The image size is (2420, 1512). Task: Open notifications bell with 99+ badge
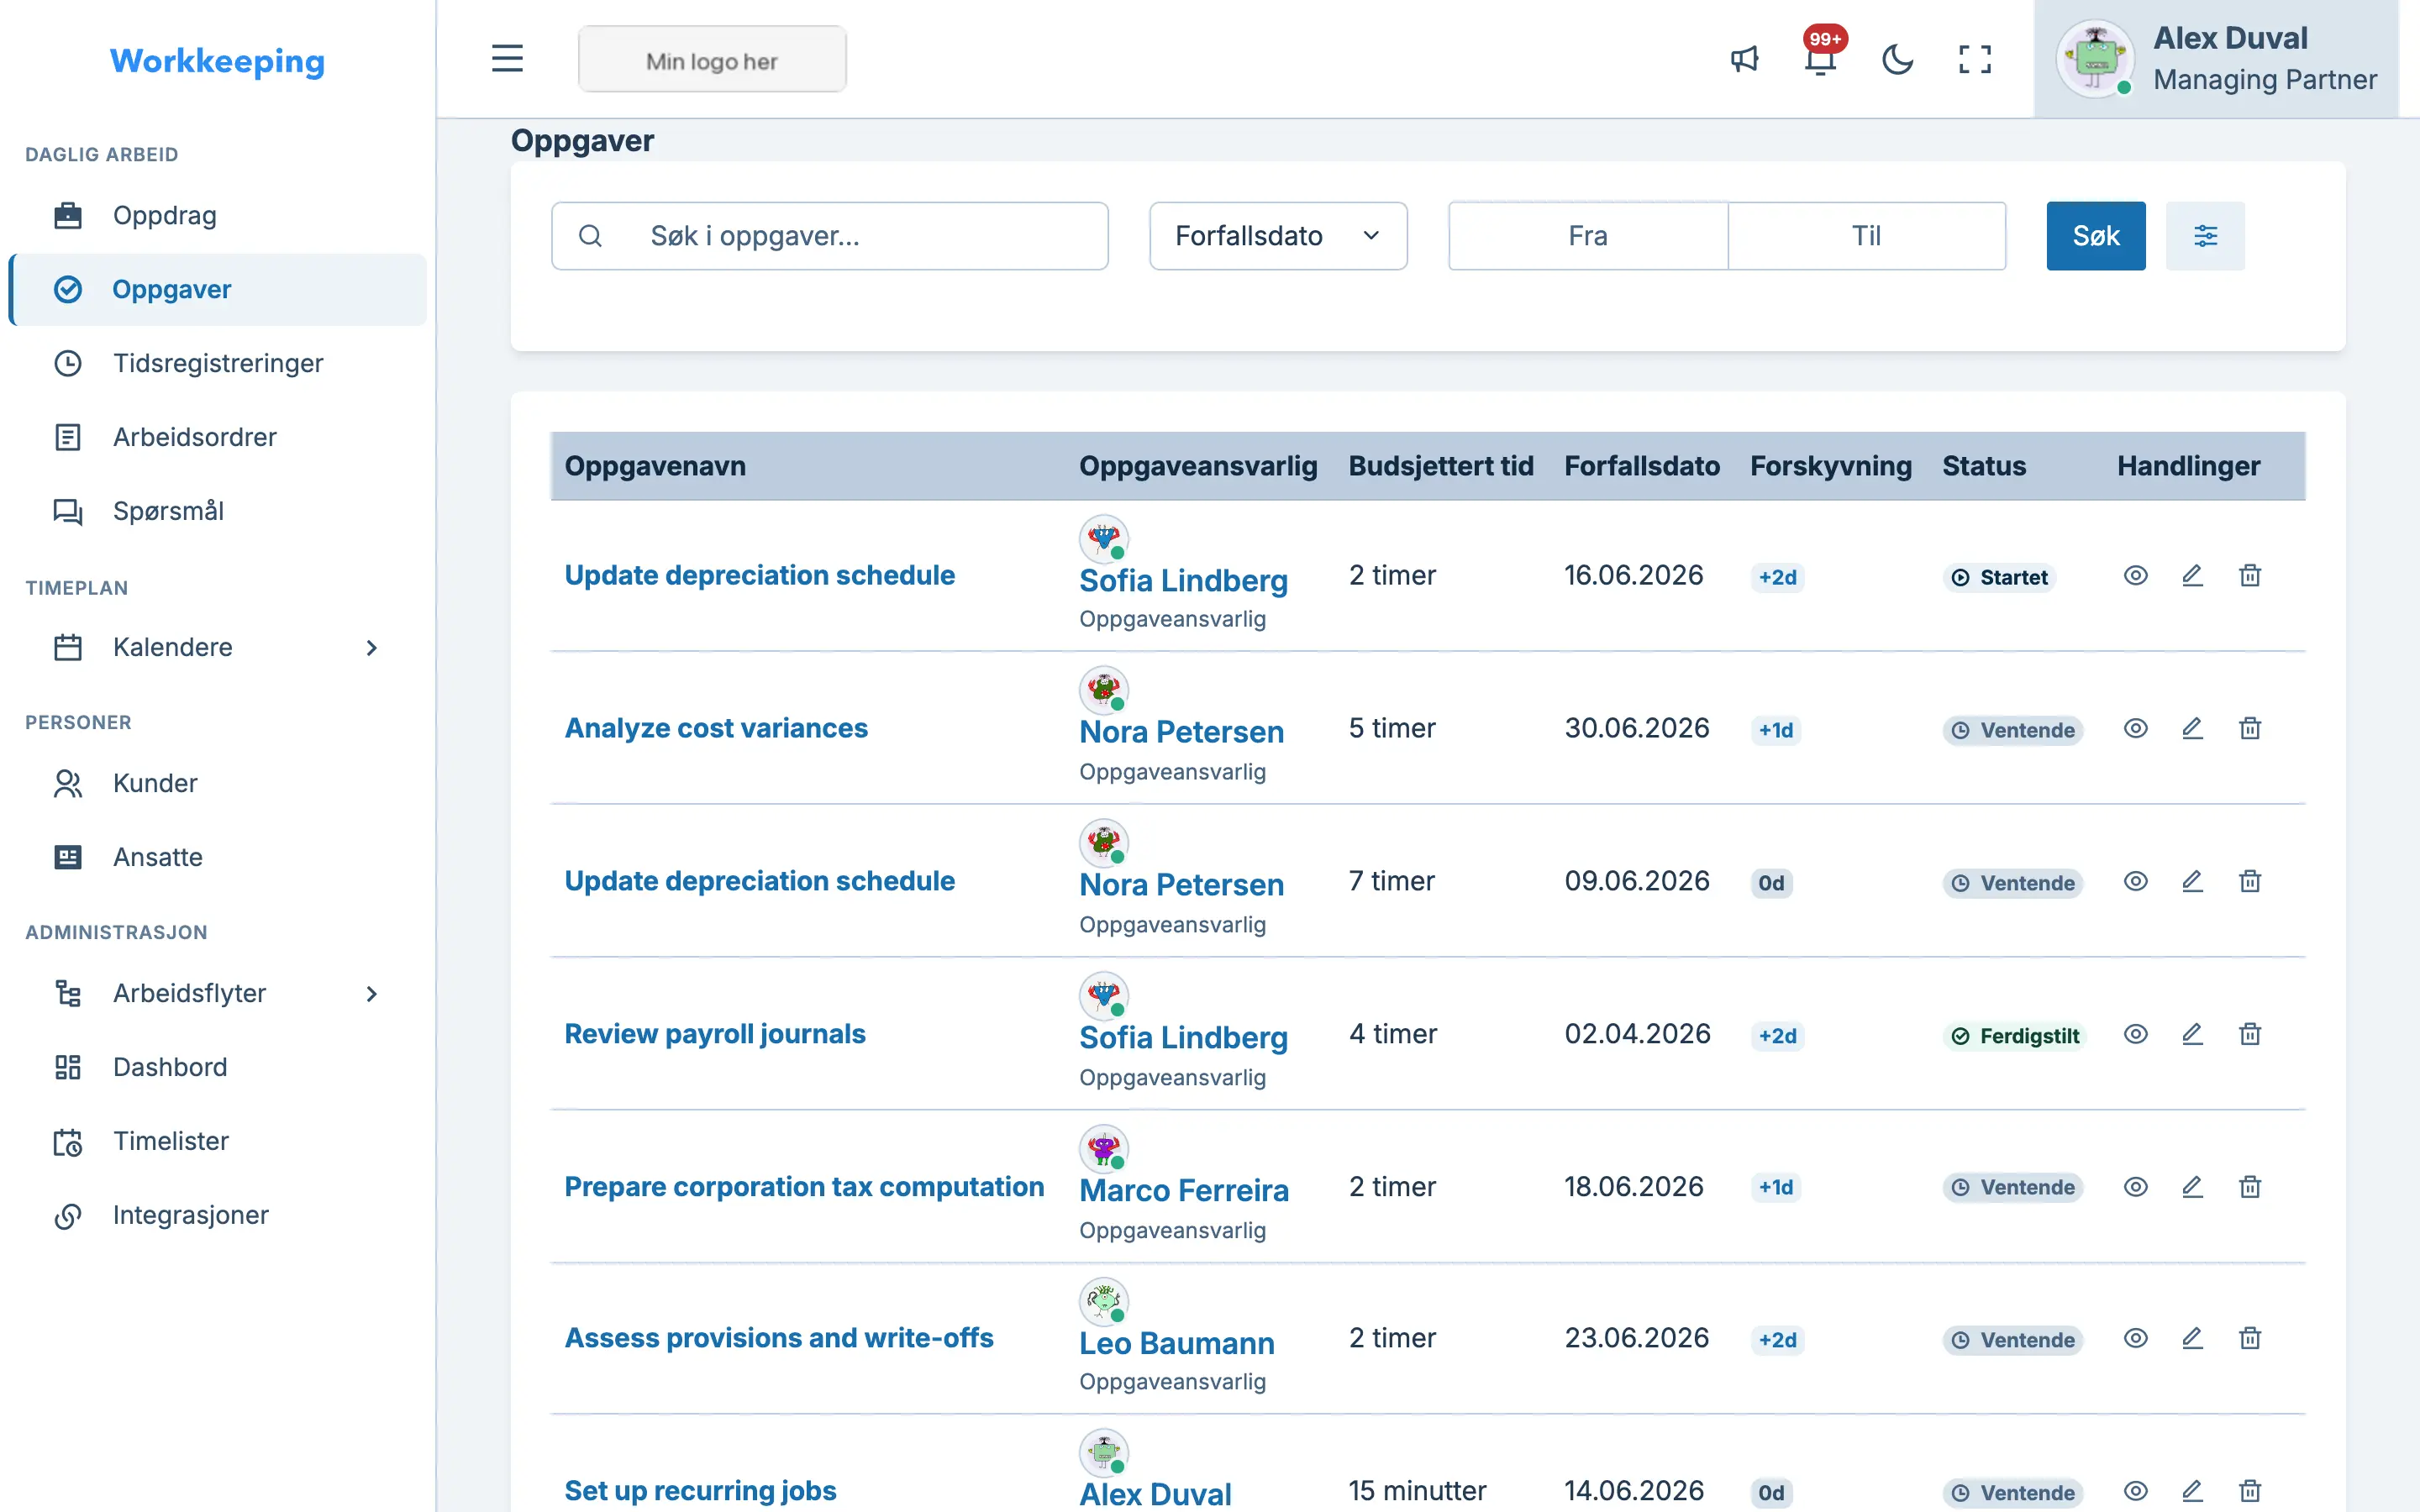[1821, 59]
